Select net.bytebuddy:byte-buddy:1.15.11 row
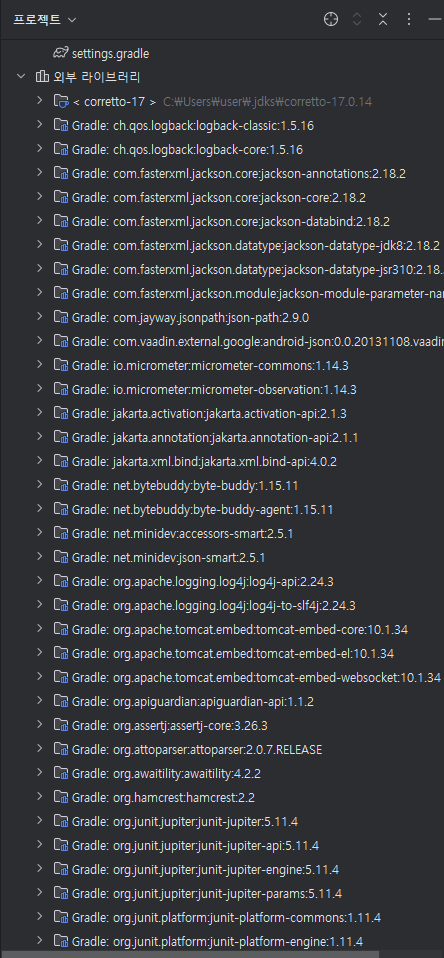This screenshot has width=444, height=958. (x=222, y=486)
